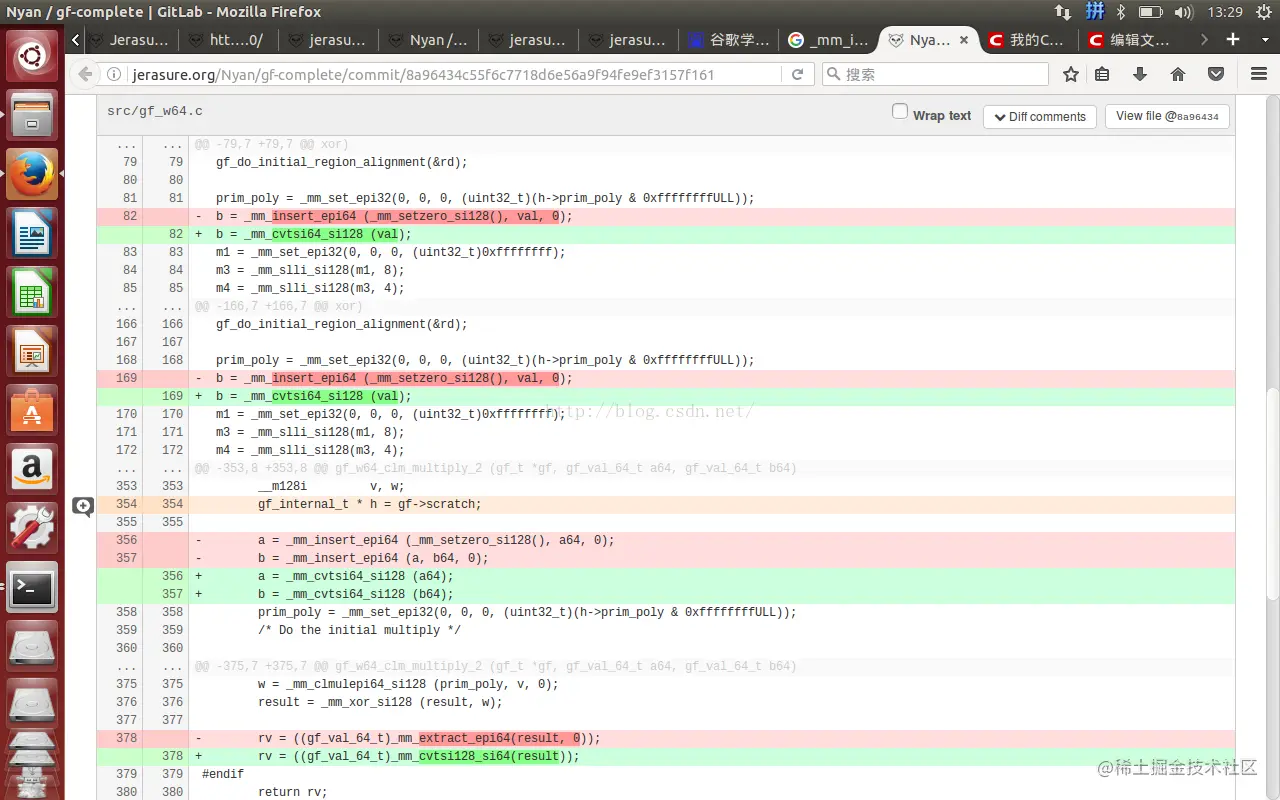Open the network indicator in top panel

pyautogui.click(x=1062, y=12)
